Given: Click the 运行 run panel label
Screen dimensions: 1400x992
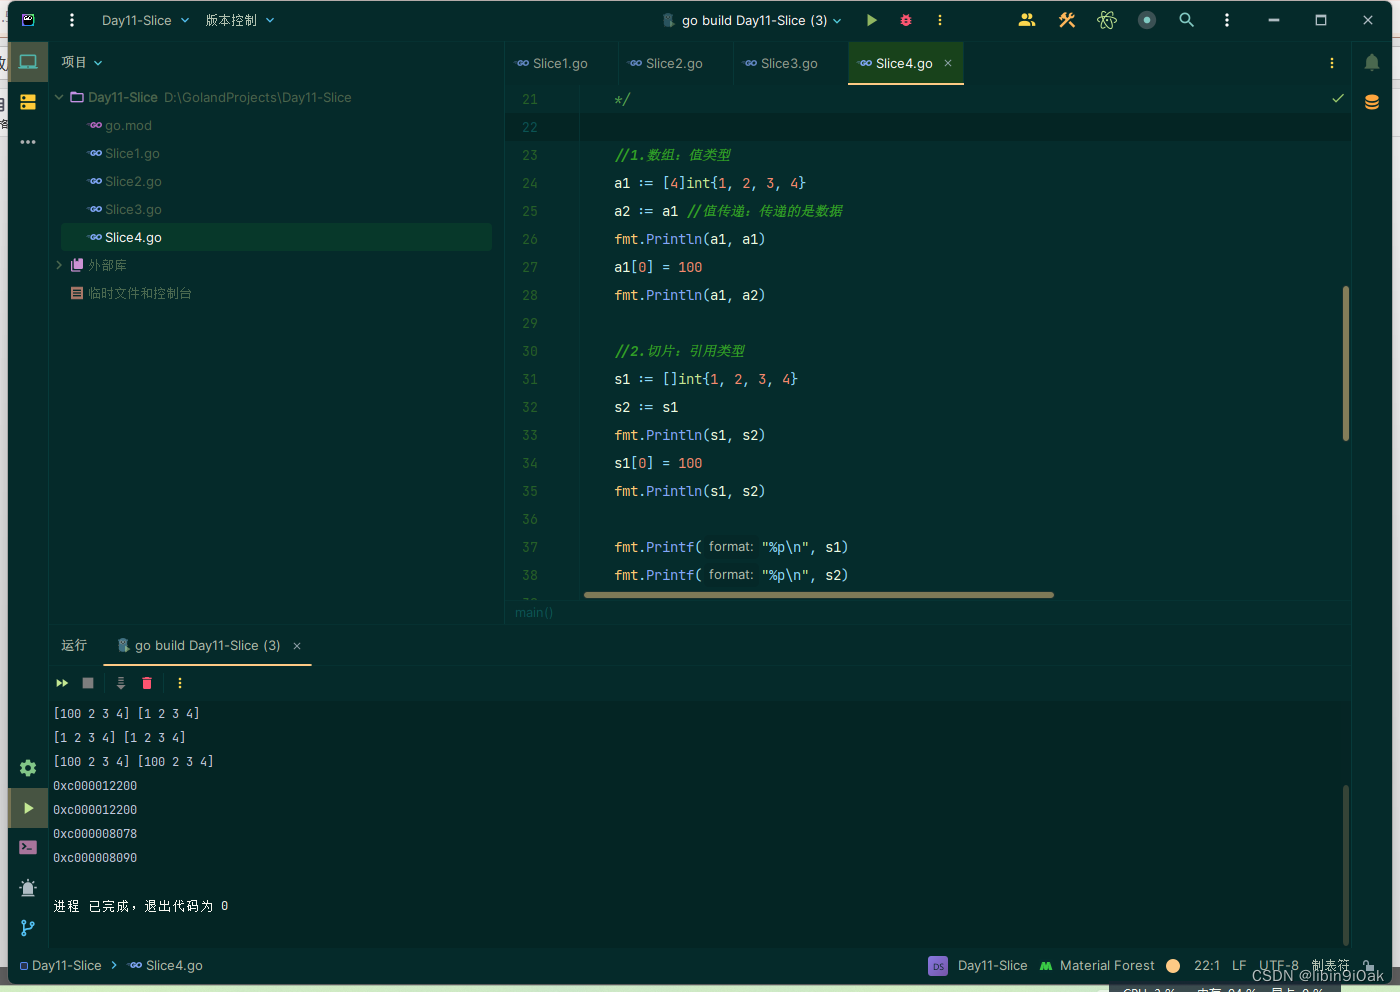Looking at the screenshot, I should click(x=74, y=645).
